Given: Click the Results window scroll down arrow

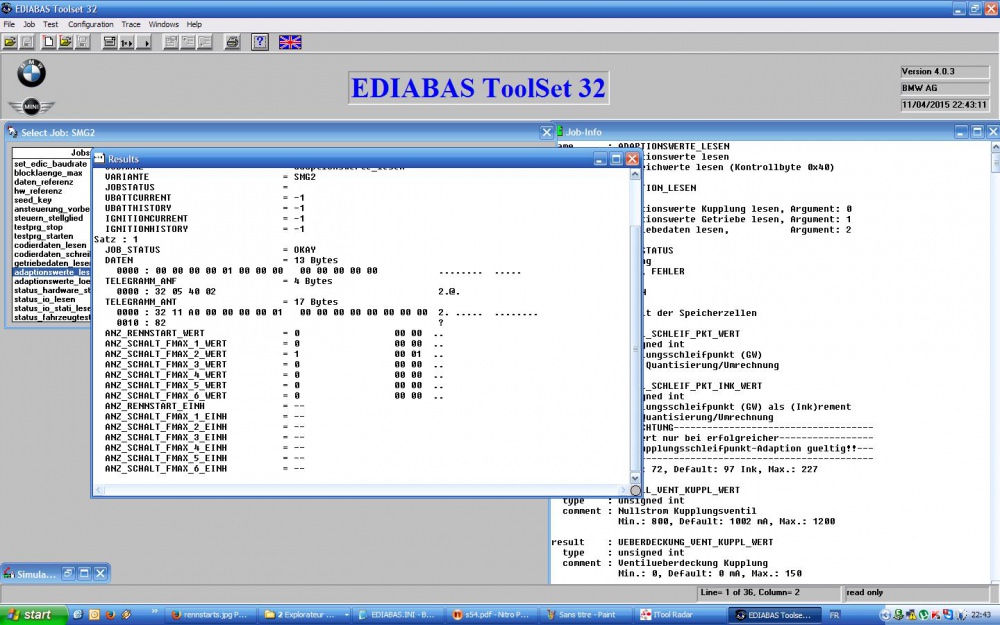Looking at the screenshot, I should [x=635, y=478].
